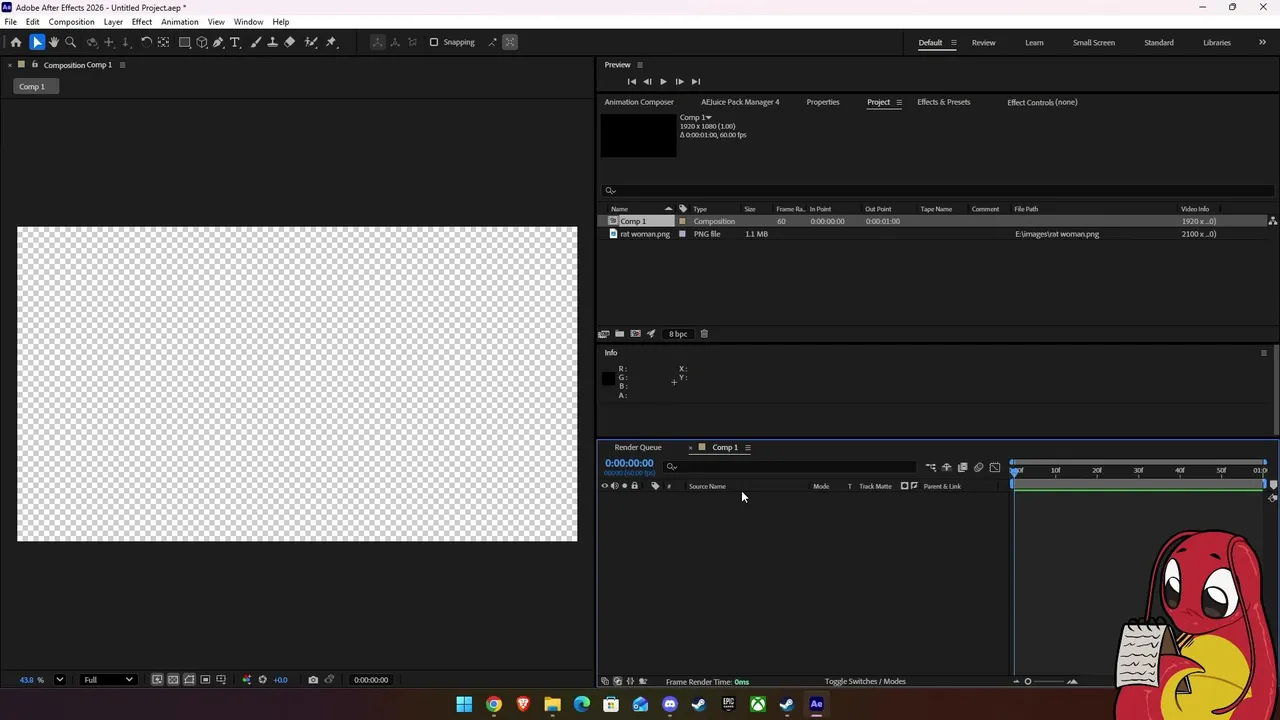Viewport: 1280px width, 720px height.
Task: Switch to Render Queue tab
Action: point(638,448)
